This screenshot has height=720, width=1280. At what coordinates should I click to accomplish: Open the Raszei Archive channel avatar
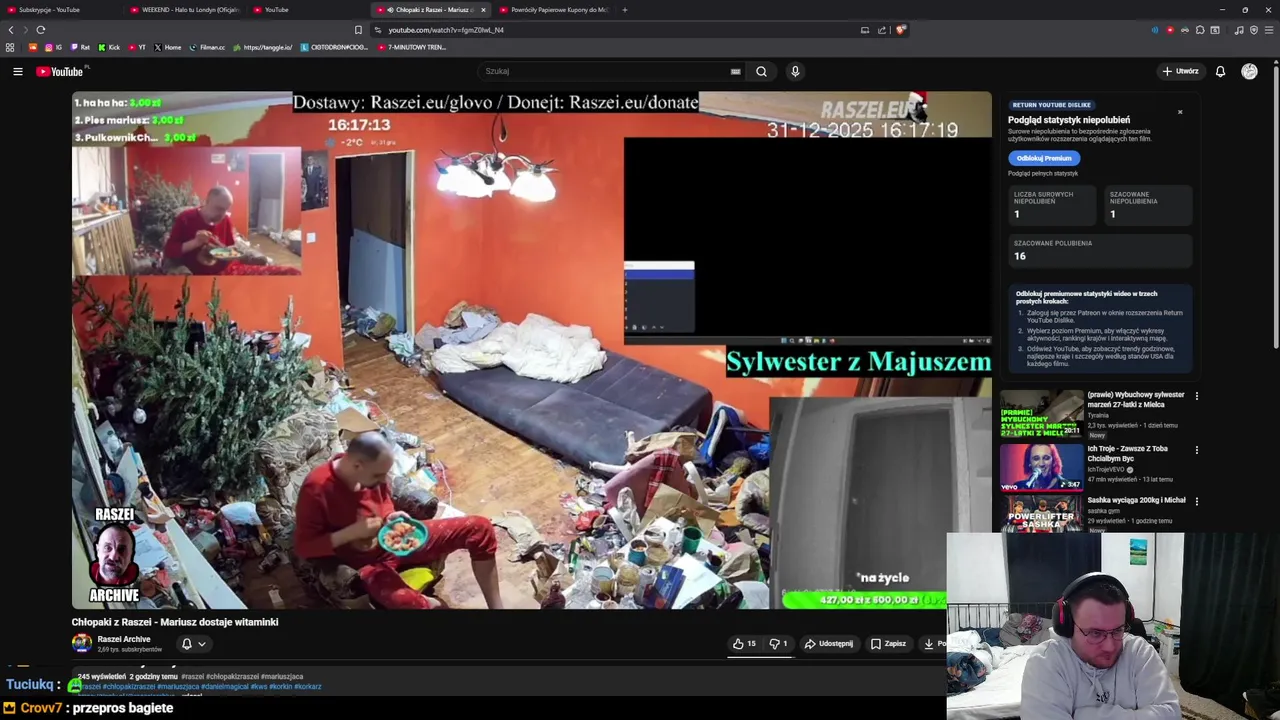coord(82,644)
